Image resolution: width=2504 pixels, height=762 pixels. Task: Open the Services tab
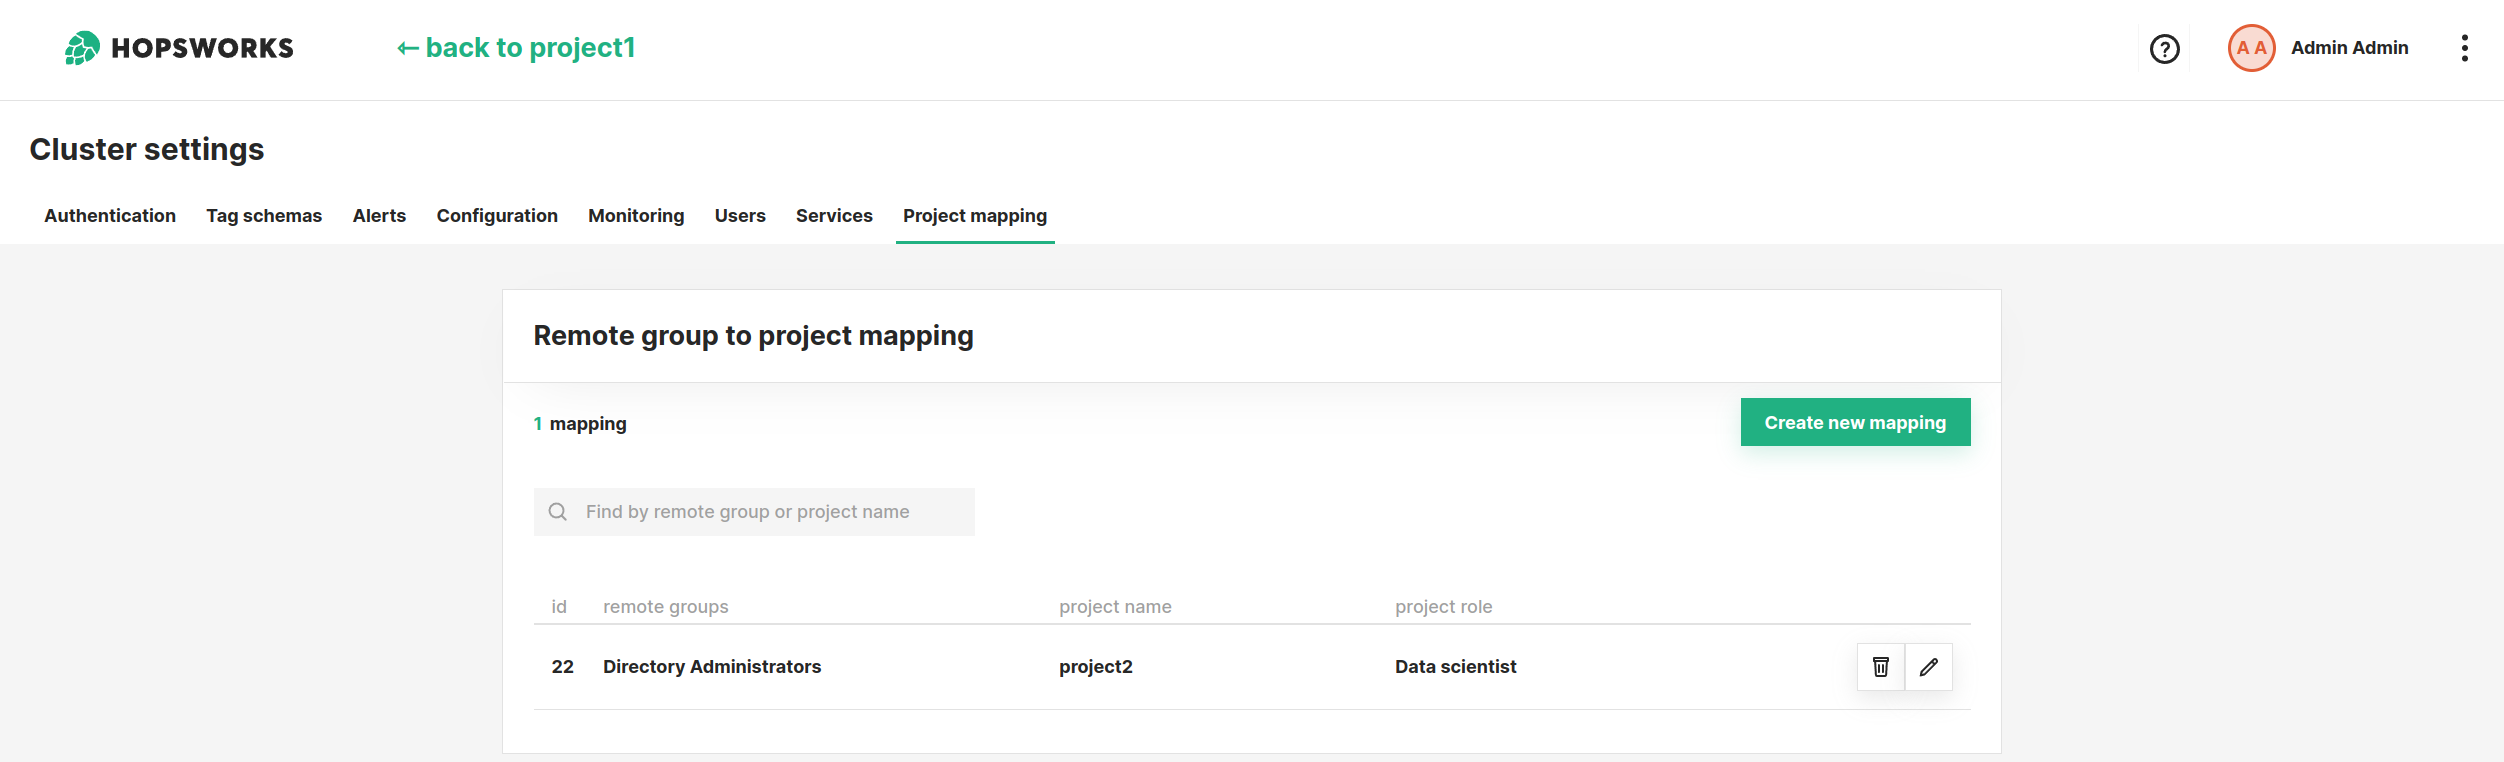click(834, 216)
